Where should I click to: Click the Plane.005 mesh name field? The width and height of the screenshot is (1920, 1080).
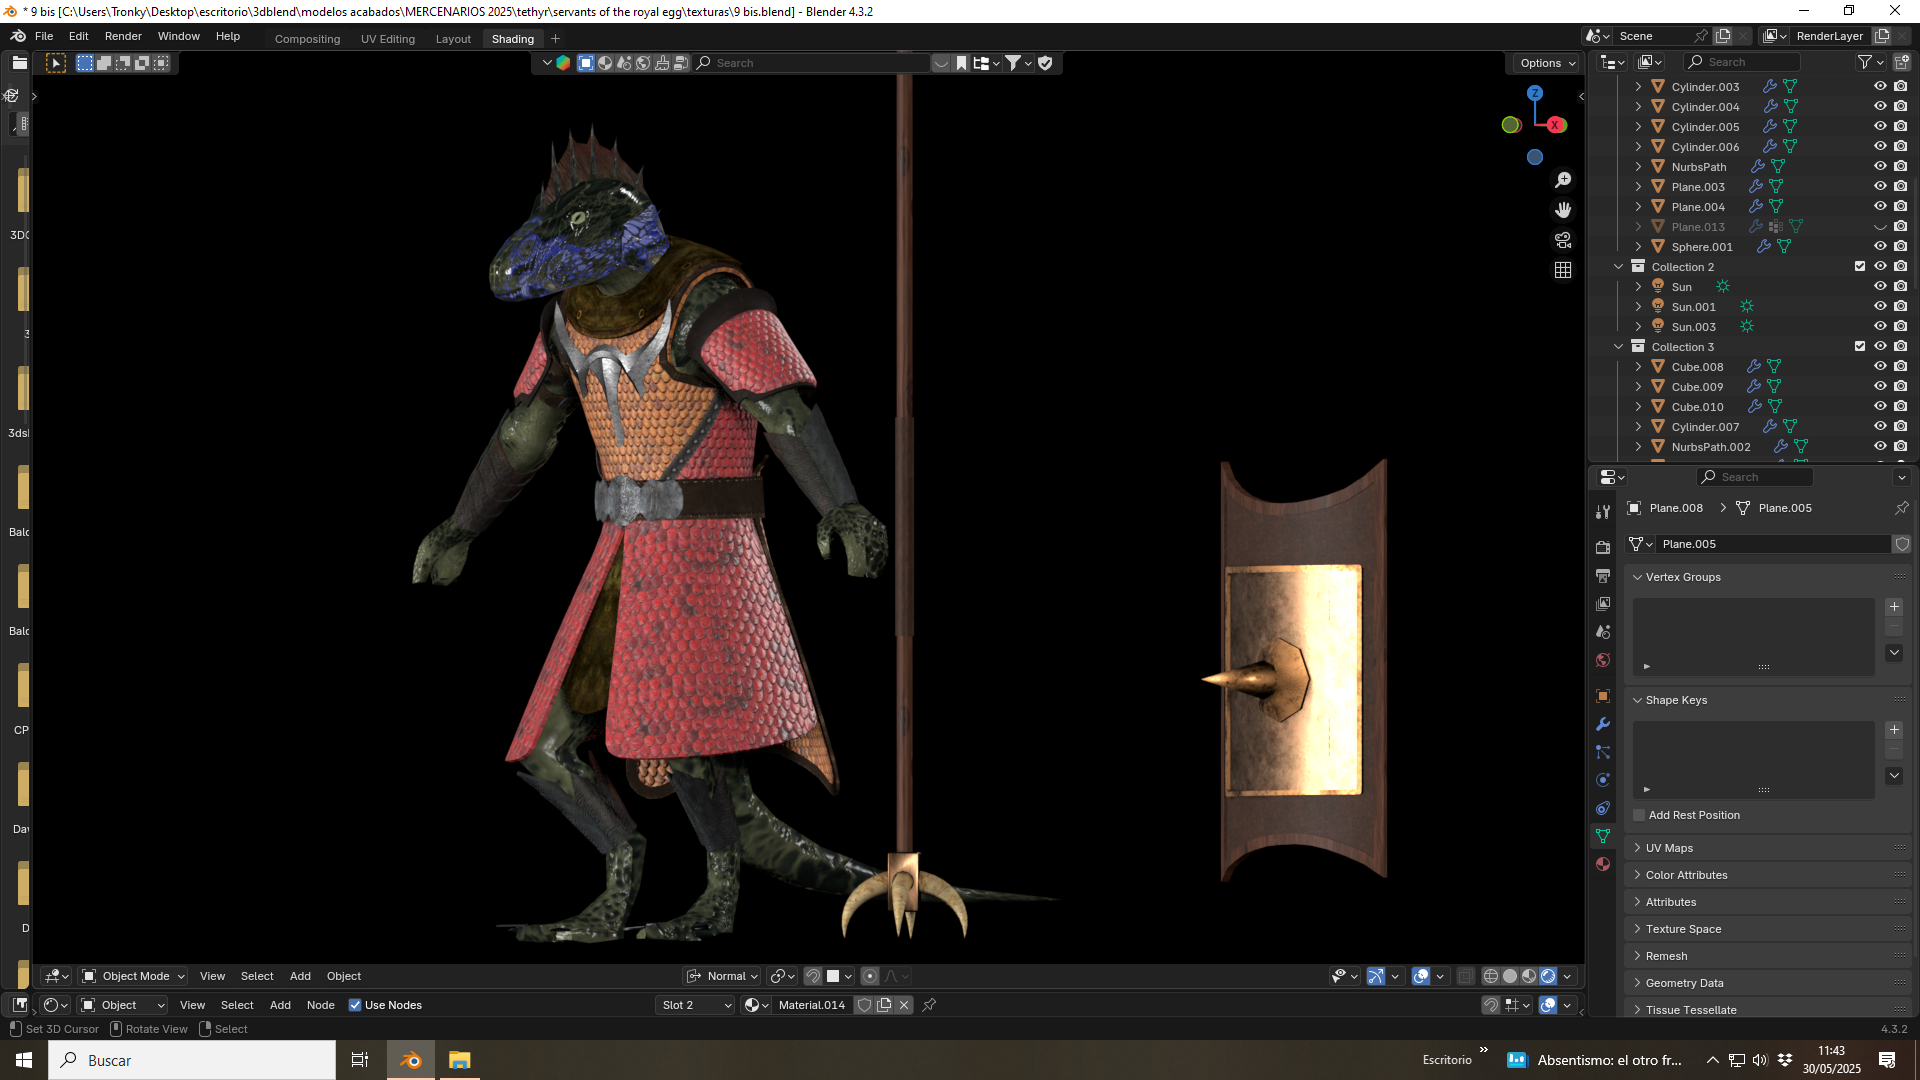coord(1773,544)
